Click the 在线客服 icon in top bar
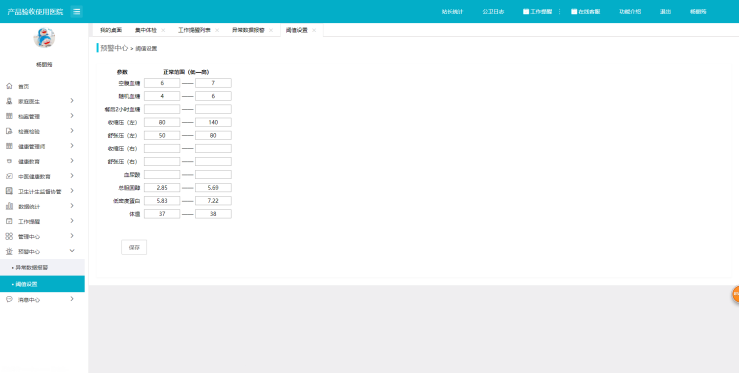 pyautogui.click(x=574, y=11)
